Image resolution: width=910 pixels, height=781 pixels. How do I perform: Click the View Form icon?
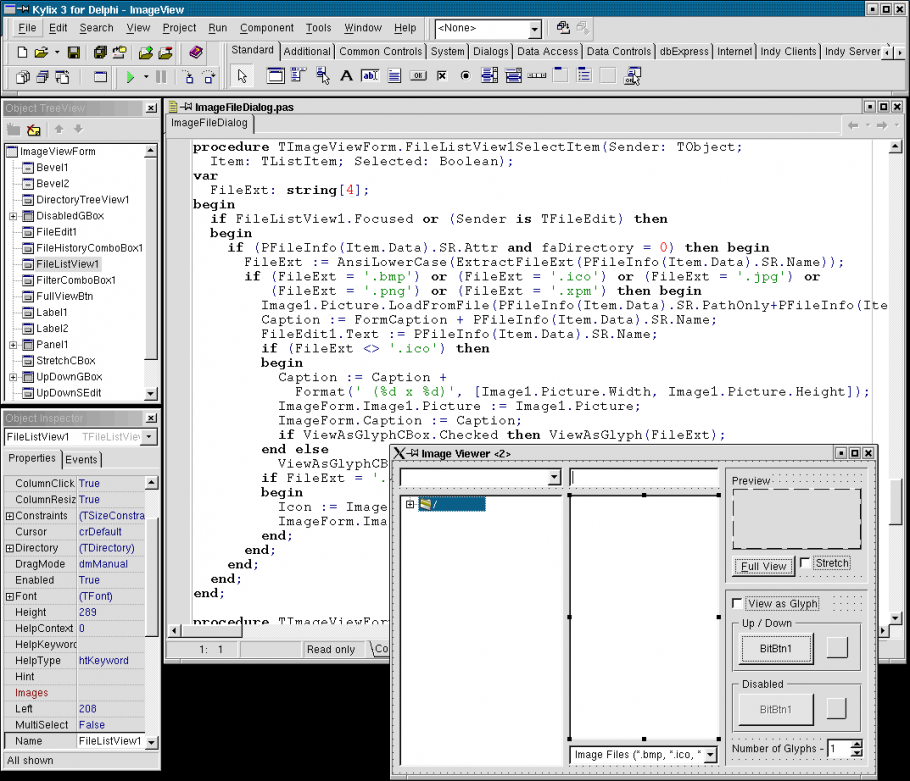(x=42, y=77)
